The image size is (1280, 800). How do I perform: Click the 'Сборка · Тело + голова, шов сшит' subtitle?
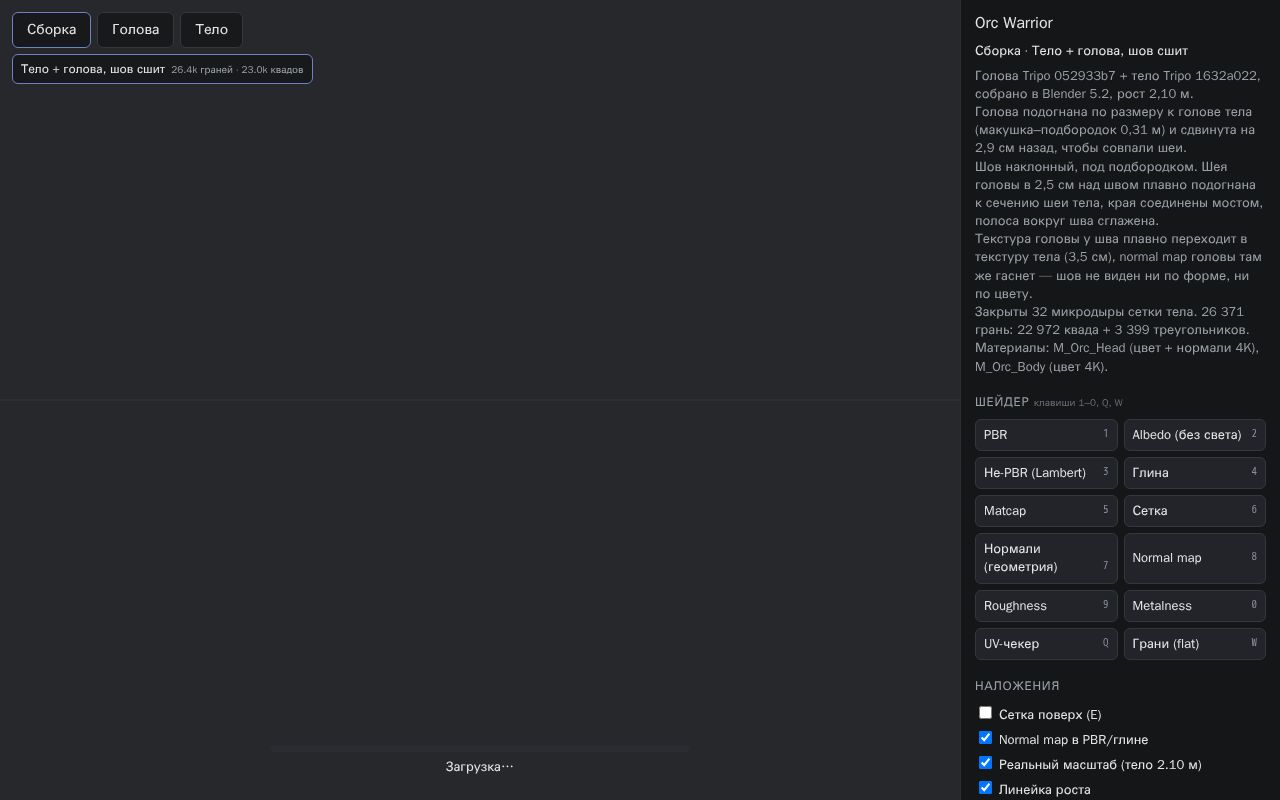(x=1081, y=51)
